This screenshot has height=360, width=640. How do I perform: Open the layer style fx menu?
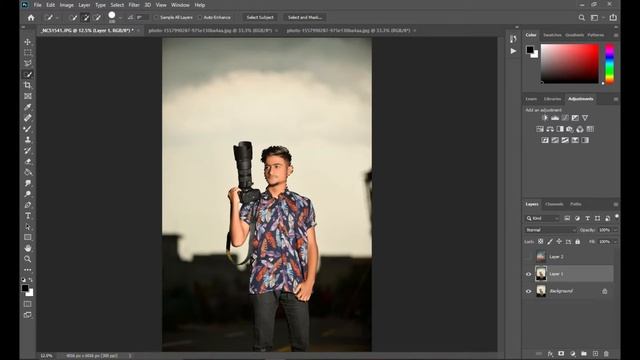point(550,353)
